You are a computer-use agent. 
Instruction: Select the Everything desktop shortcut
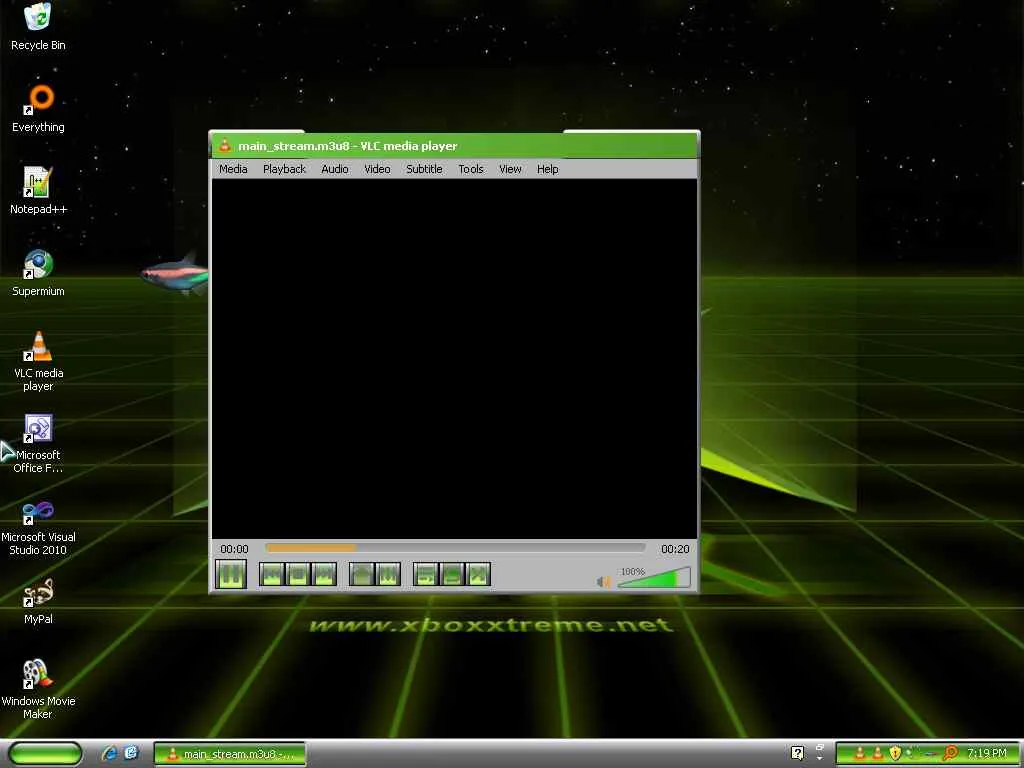[38, 109]
